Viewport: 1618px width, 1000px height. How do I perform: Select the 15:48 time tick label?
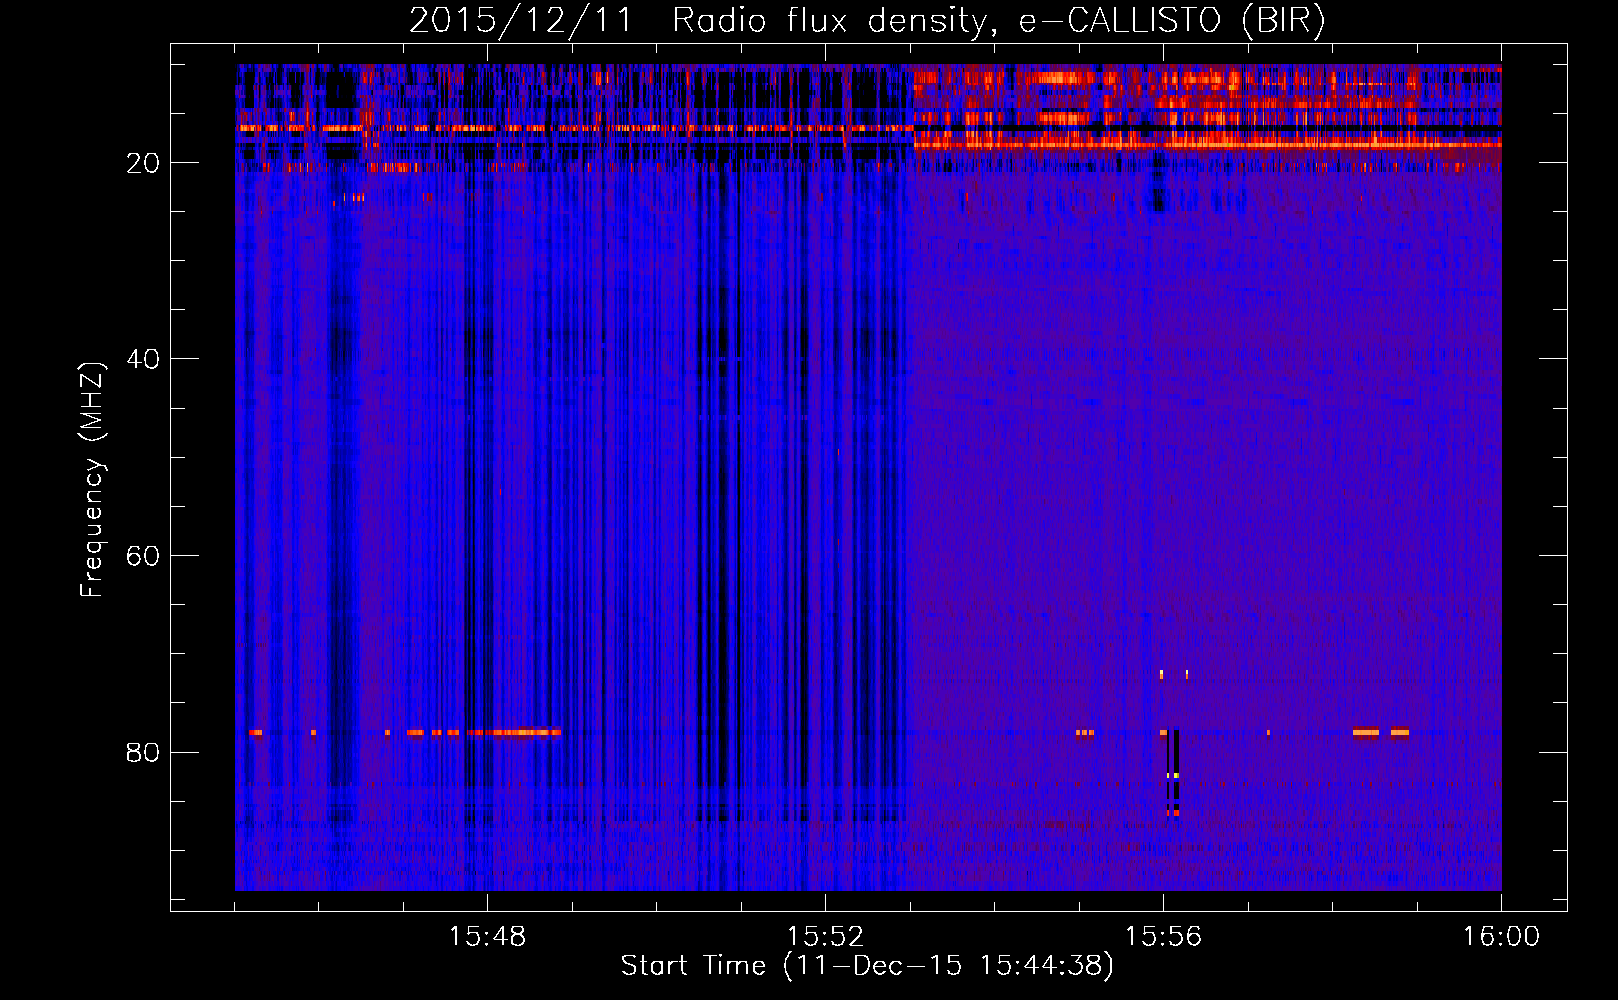click(487, 937)
